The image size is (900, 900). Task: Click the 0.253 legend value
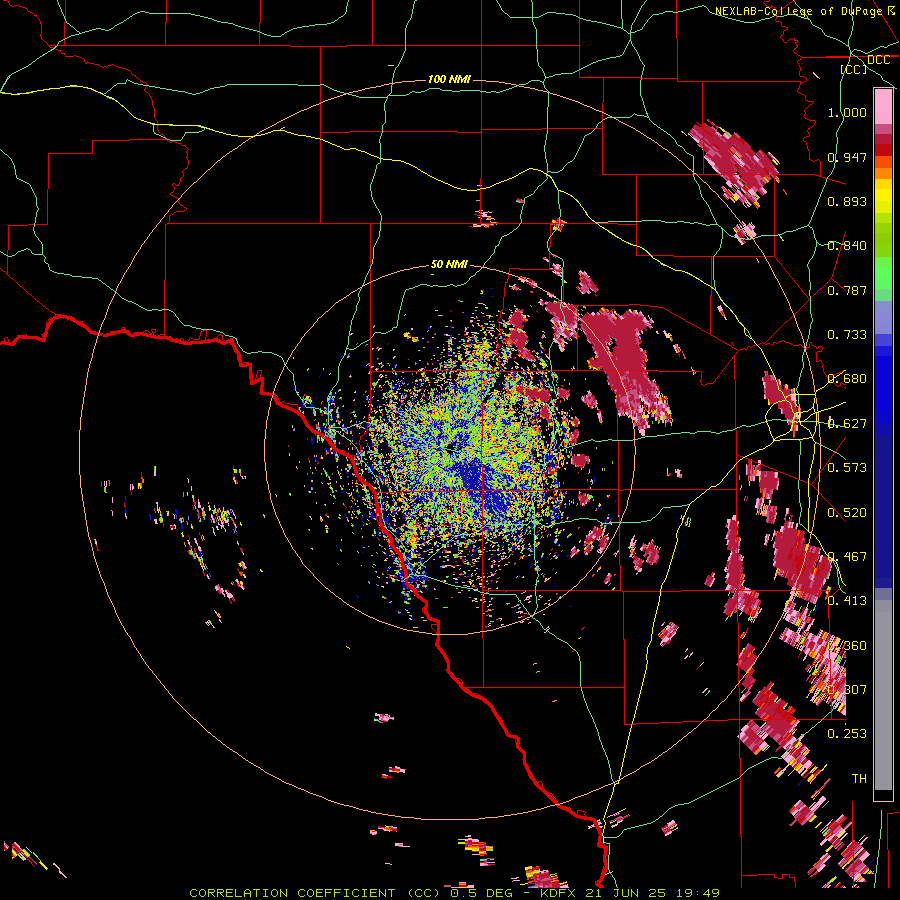847,734
